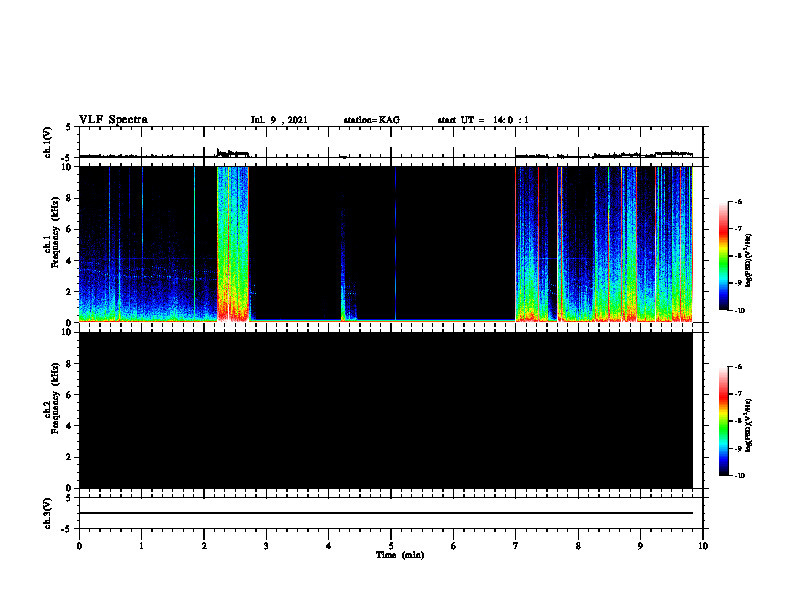
Task: Click time axis tick label '3'
Action: 266,546
